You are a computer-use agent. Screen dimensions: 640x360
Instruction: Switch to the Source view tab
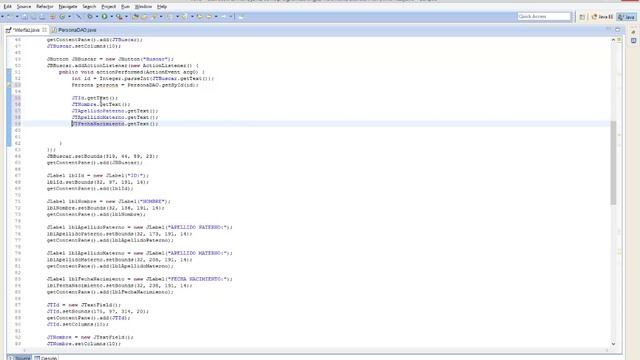[x=20, y=358]
